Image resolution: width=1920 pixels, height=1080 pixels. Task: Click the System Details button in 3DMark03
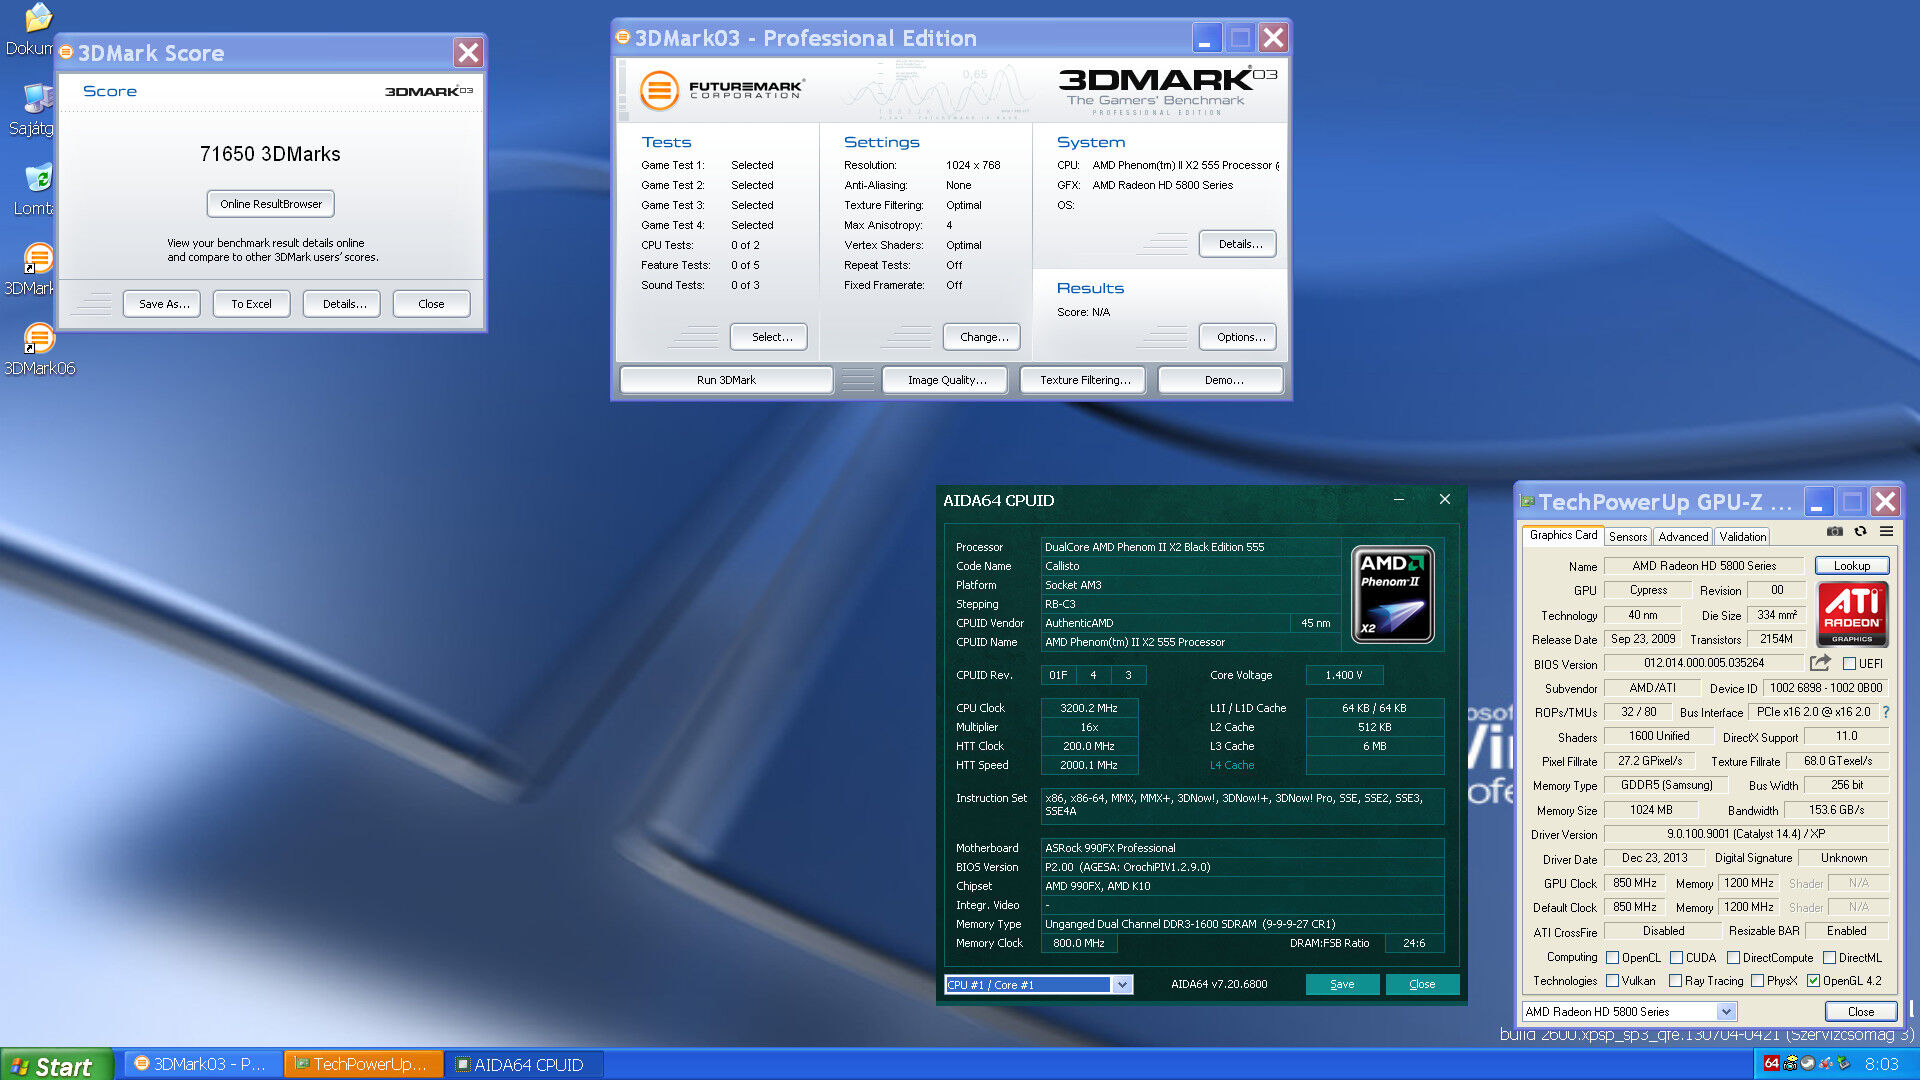(x=1240, y=244)
